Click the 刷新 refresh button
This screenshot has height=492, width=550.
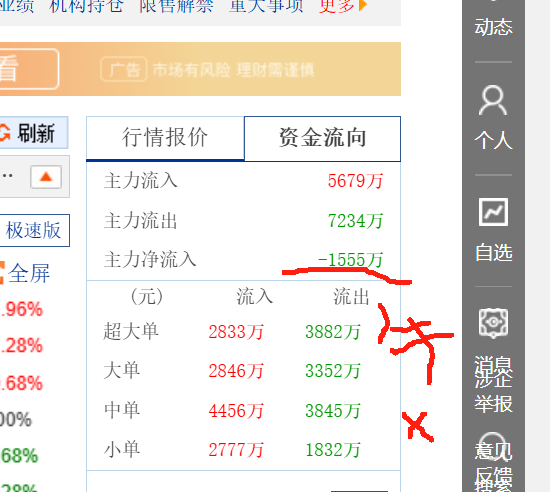[33, 133]
